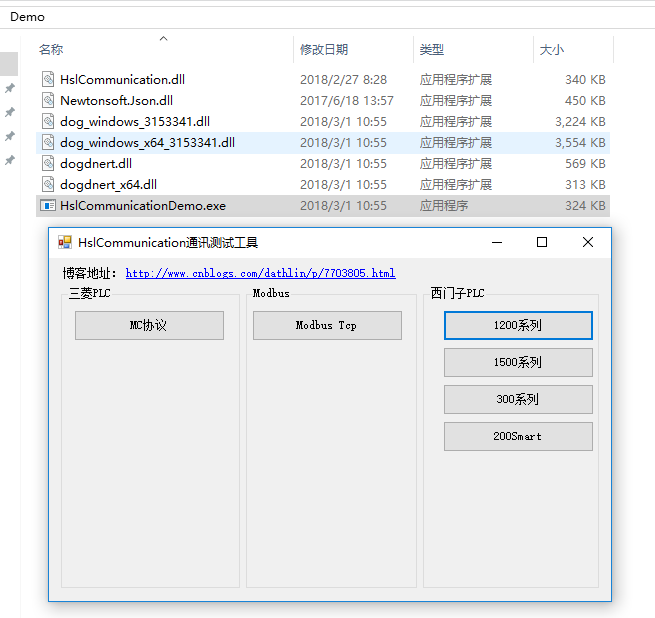Image resolution: width=655 pixels, height=618 pixels.
Task: Open the Siemens 1500系列 button
Action: (x=518, y=362)
